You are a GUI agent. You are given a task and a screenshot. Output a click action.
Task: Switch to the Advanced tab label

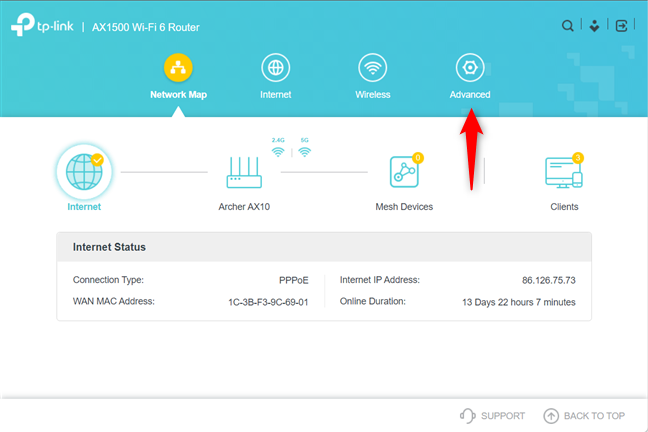pyautogui.click(x=470, y=95)
